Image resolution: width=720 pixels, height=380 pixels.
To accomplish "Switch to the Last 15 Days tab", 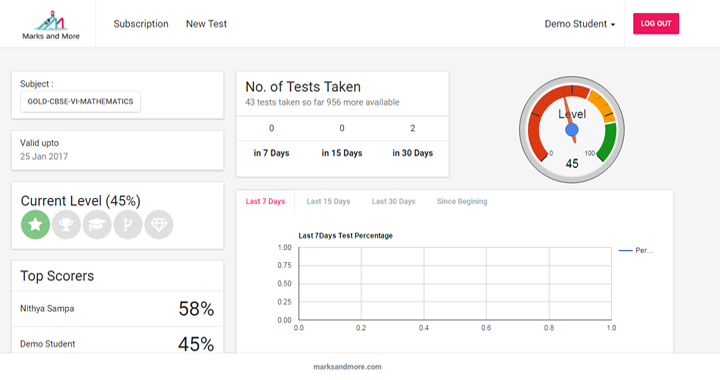I will coord(328,201).
